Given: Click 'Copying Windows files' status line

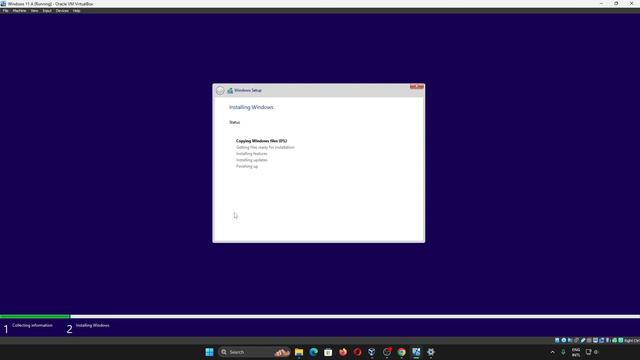Looking at the screenshot, I should coord(261,141).
